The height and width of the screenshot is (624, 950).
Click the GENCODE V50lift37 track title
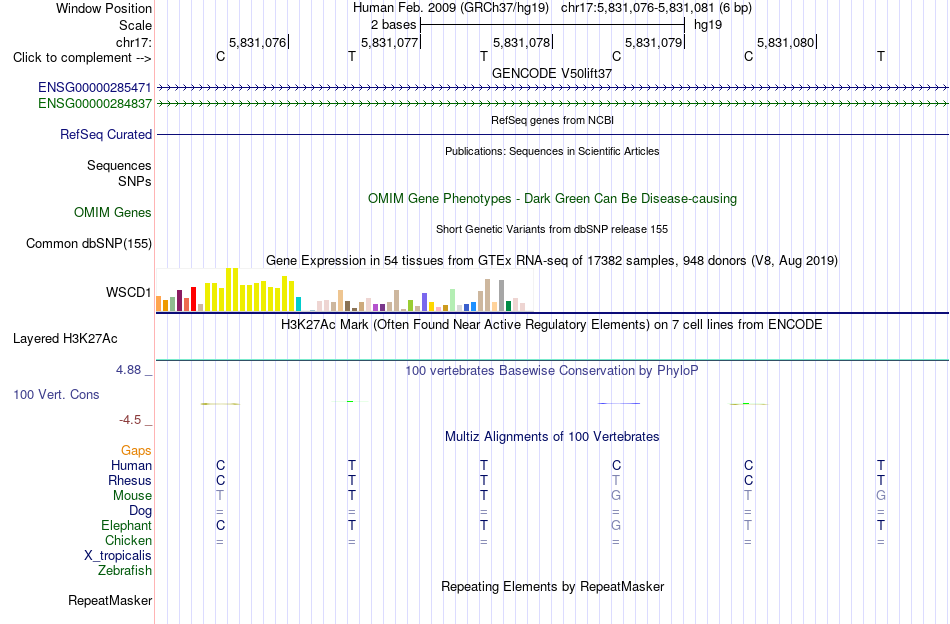(x=552, y=73)
